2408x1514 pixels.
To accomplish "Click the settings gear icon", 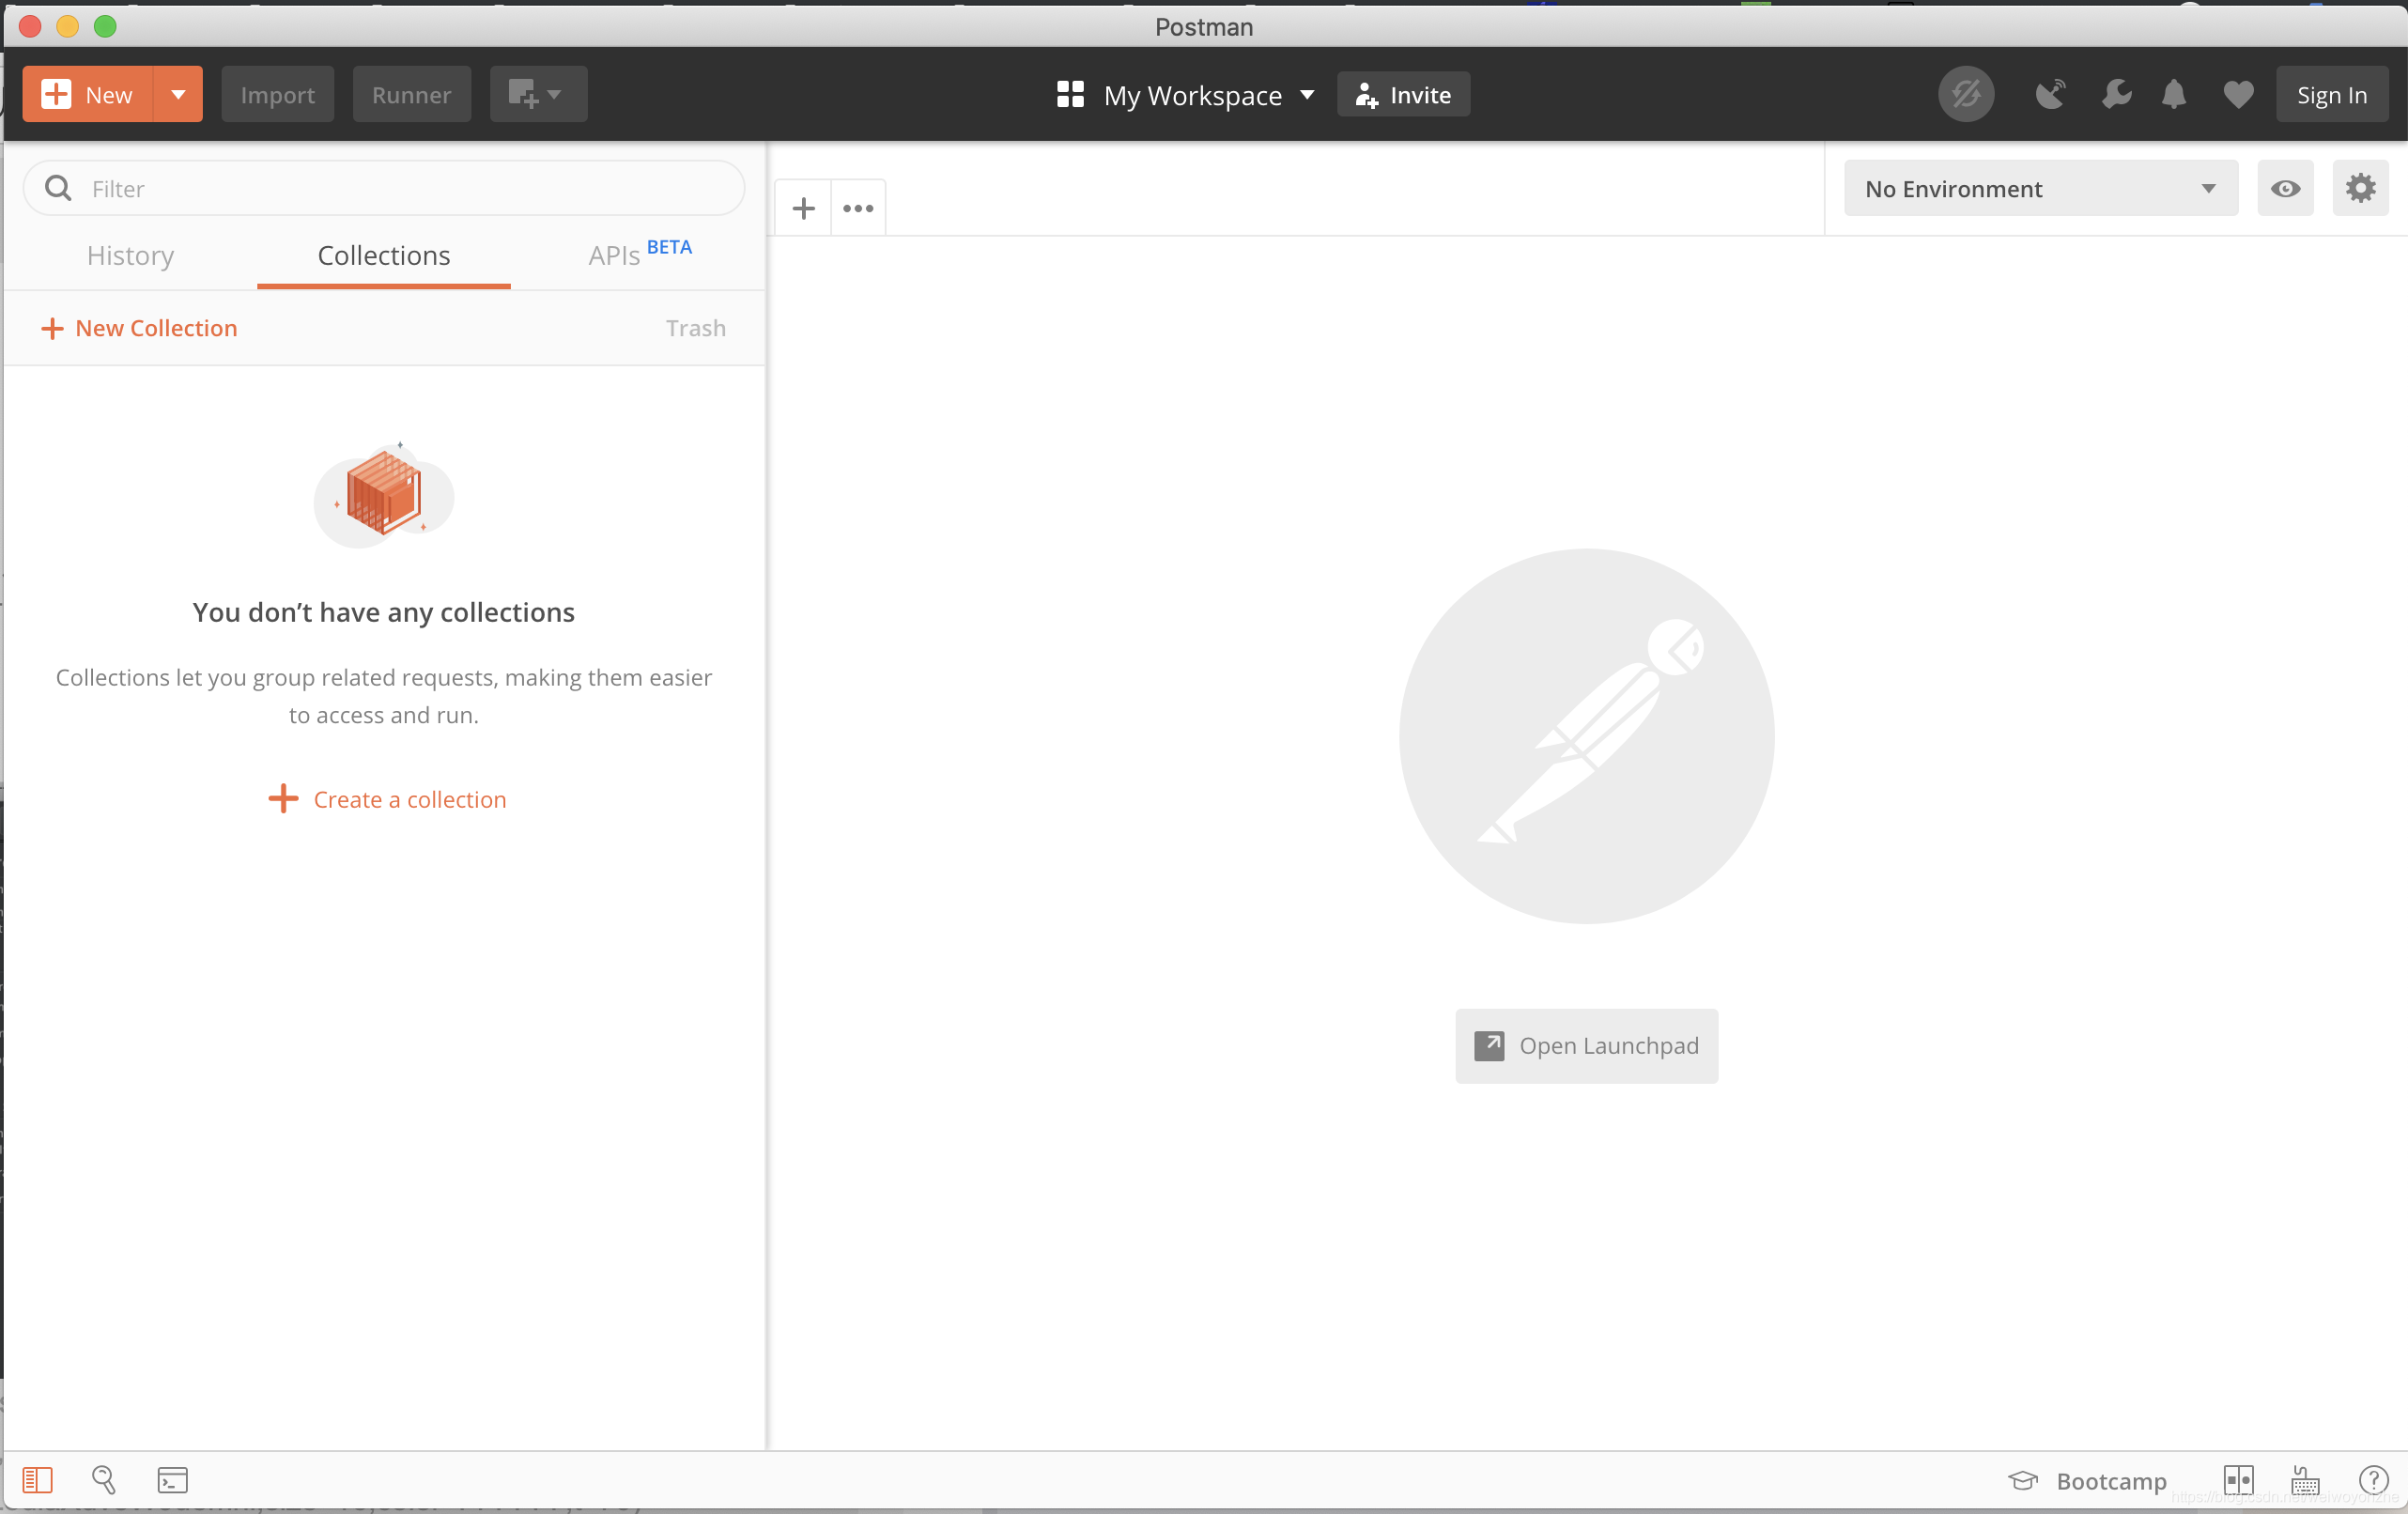I will pyautogui.click(x=2361, y=189).
